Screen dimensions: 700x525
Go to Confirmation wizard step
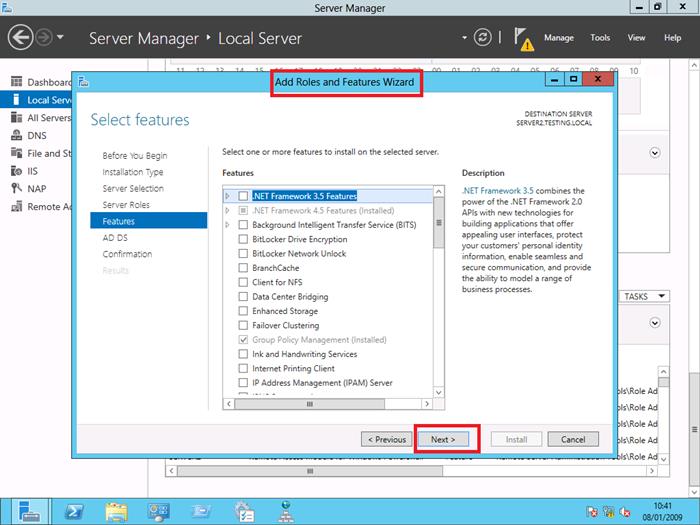click(127, 254)
